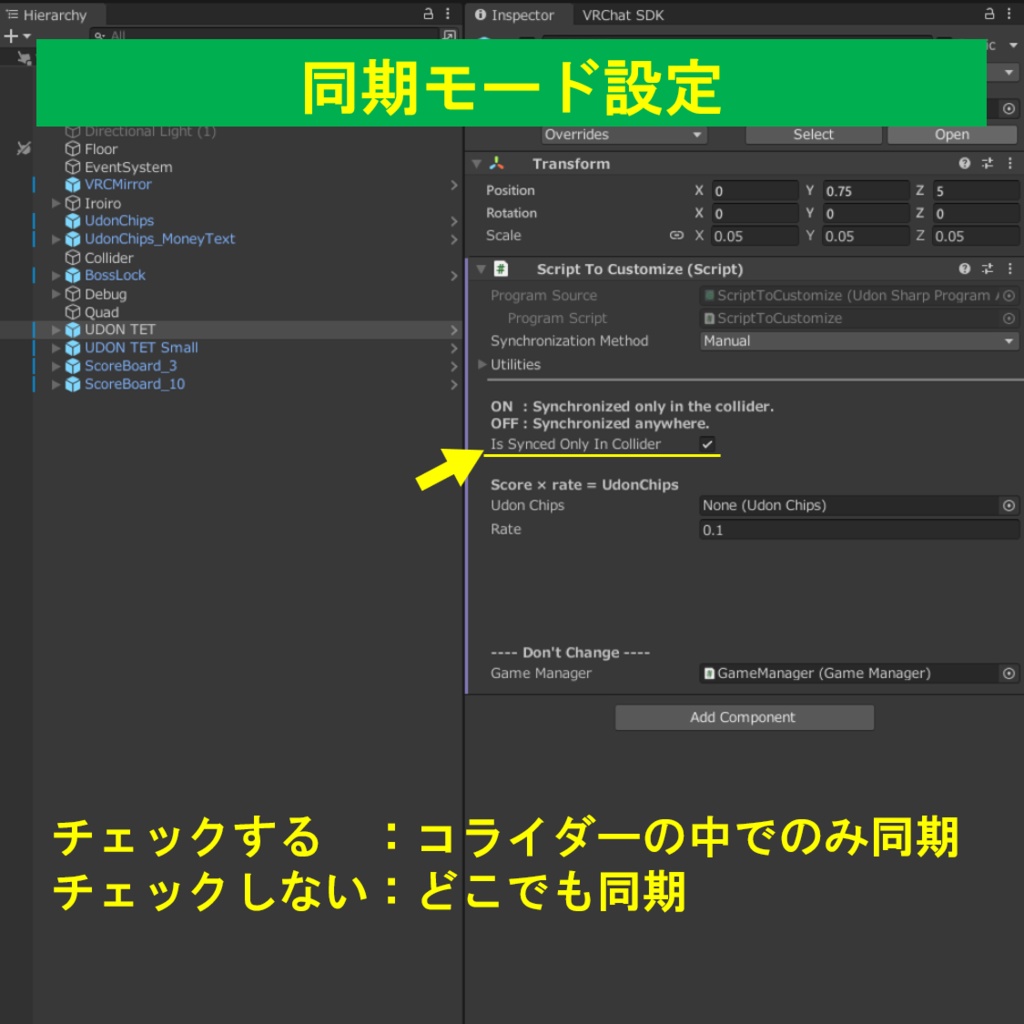Image resolution: width=1024 pixels, height=1024 pixels.
Task: Open Transform component help icon
Action: pyautogui.click(x=964, y=163)
